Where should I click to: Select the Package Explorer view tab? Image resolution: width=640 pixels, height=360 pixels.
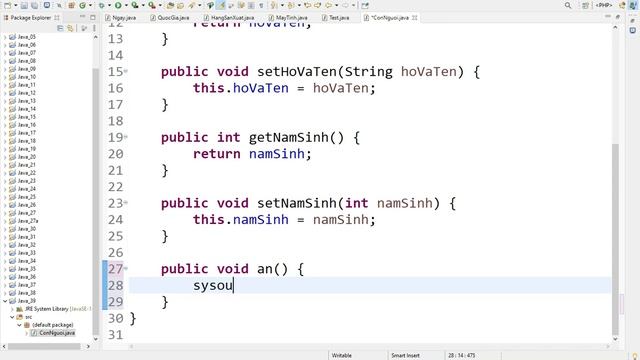tap(31, 18)
